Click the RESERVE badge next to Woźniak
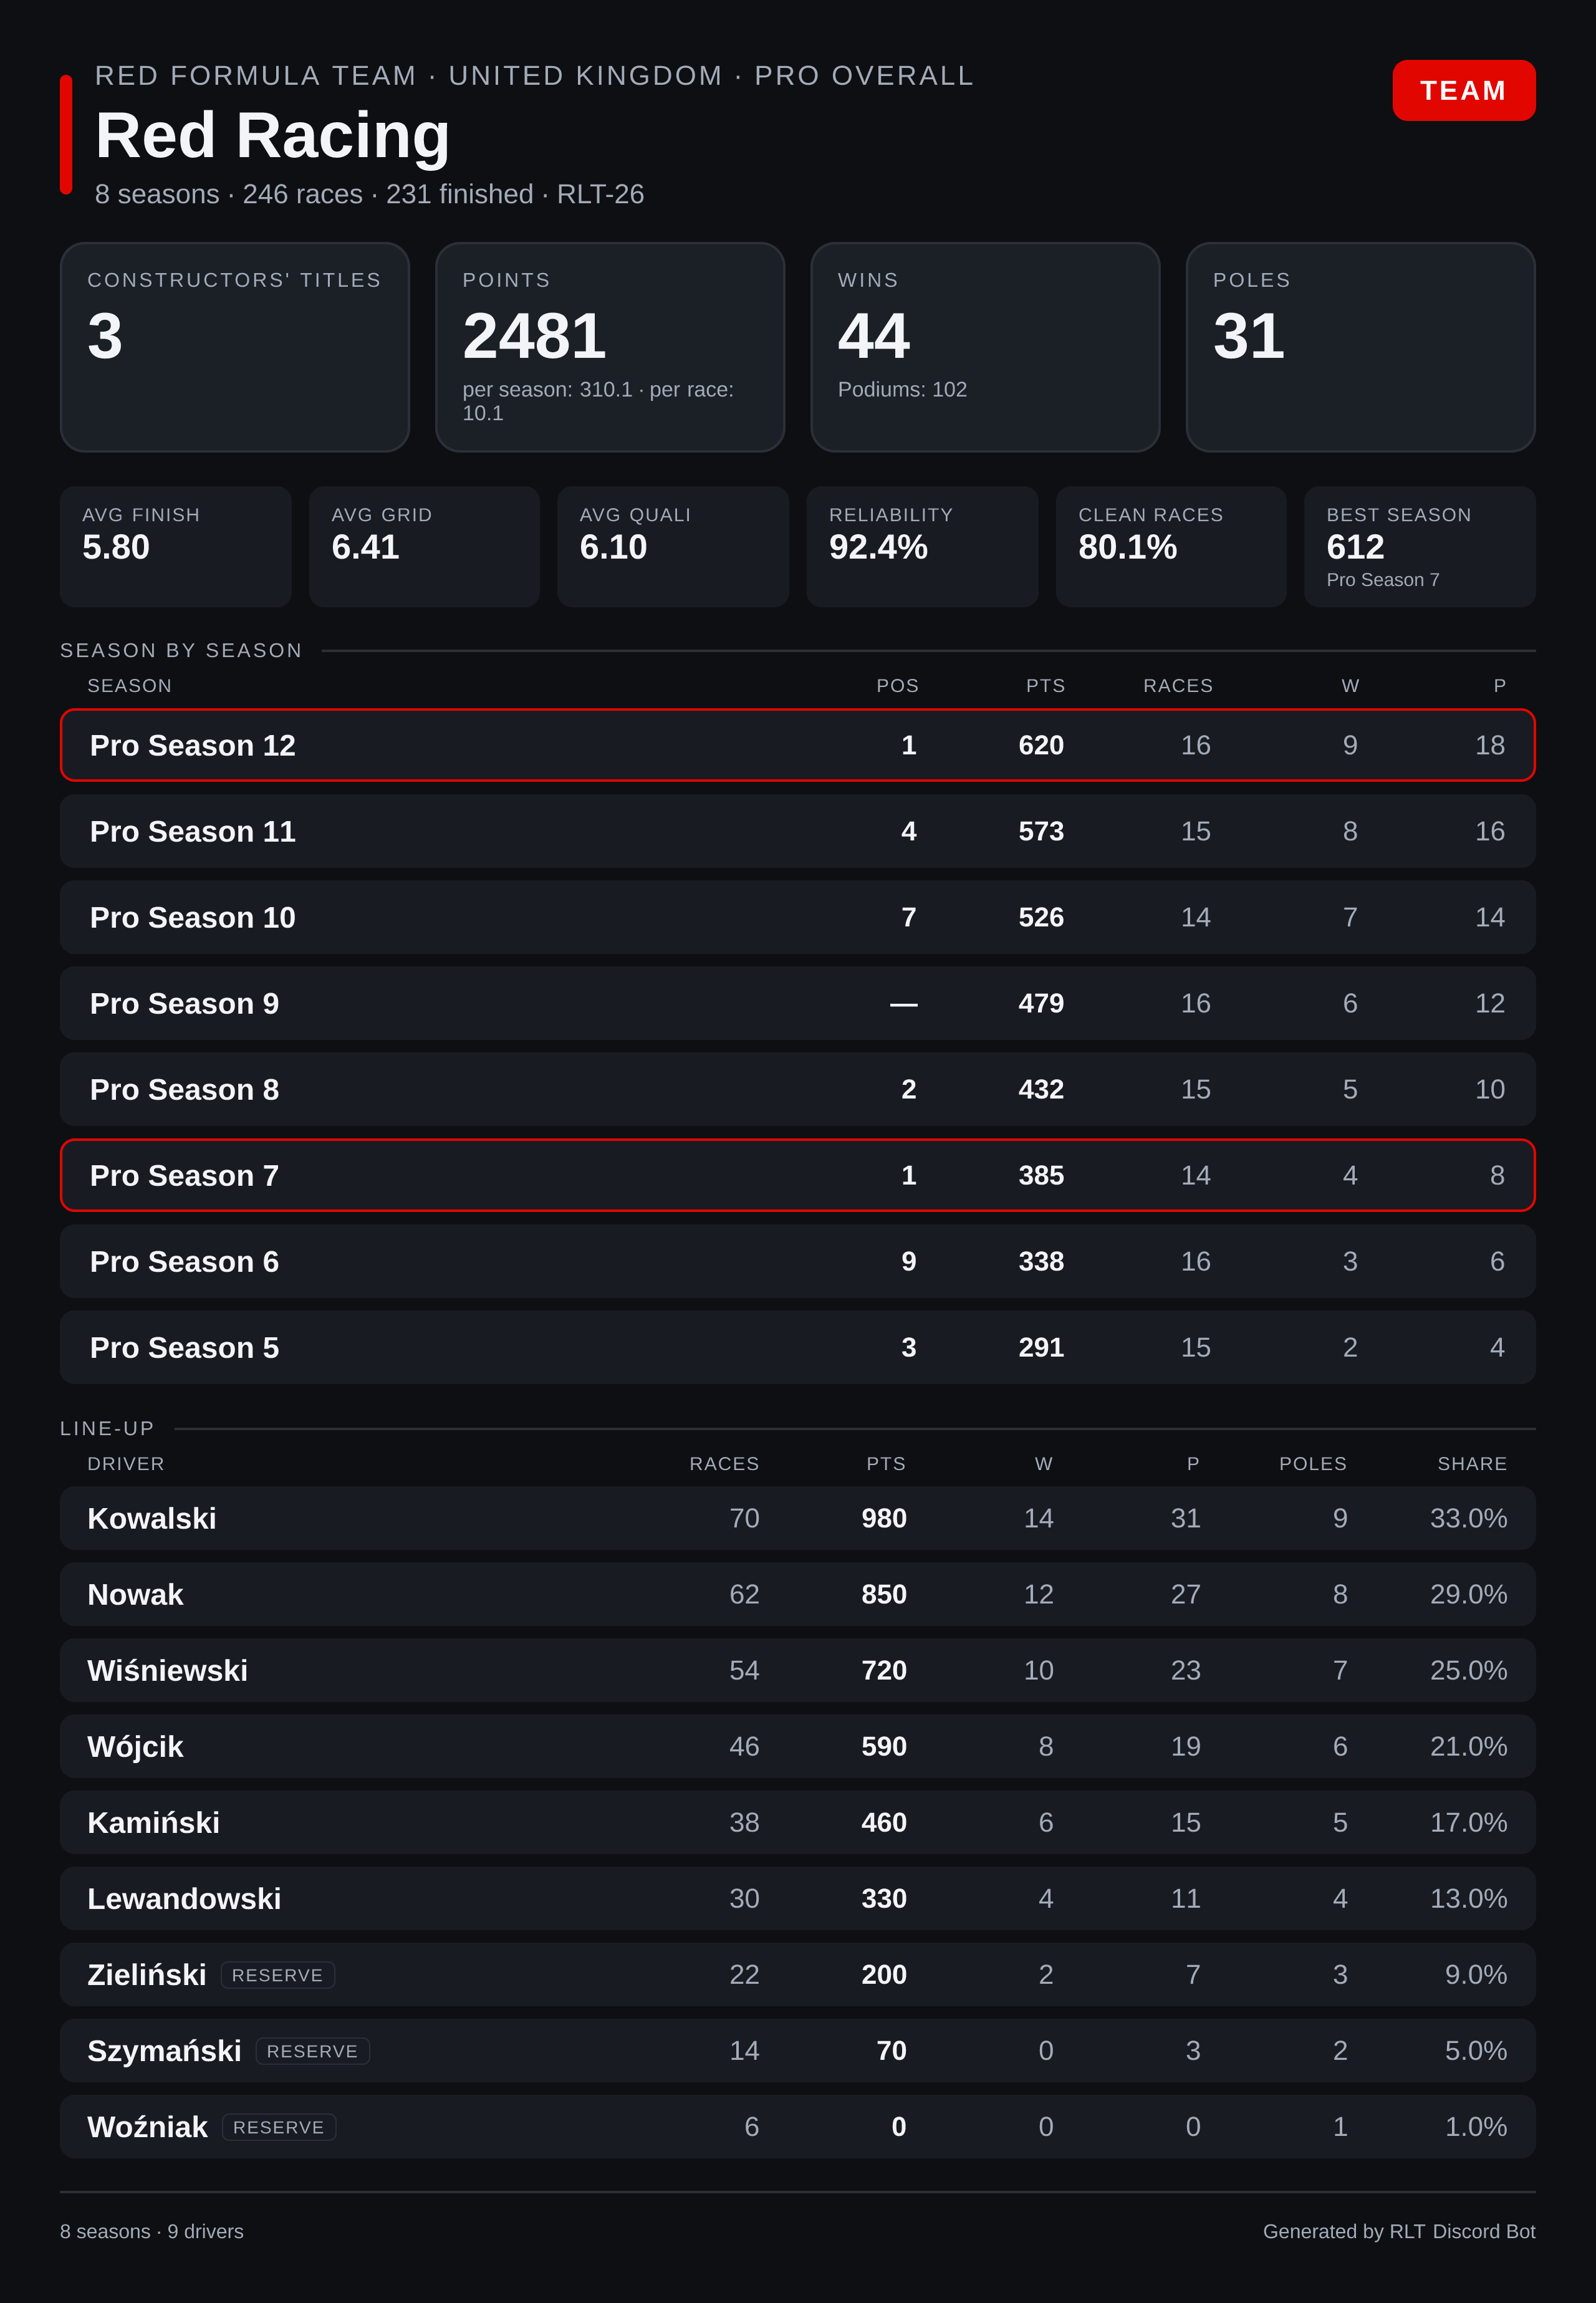The height and width of the screenshot is (2303, 1596). point(278,2127)
